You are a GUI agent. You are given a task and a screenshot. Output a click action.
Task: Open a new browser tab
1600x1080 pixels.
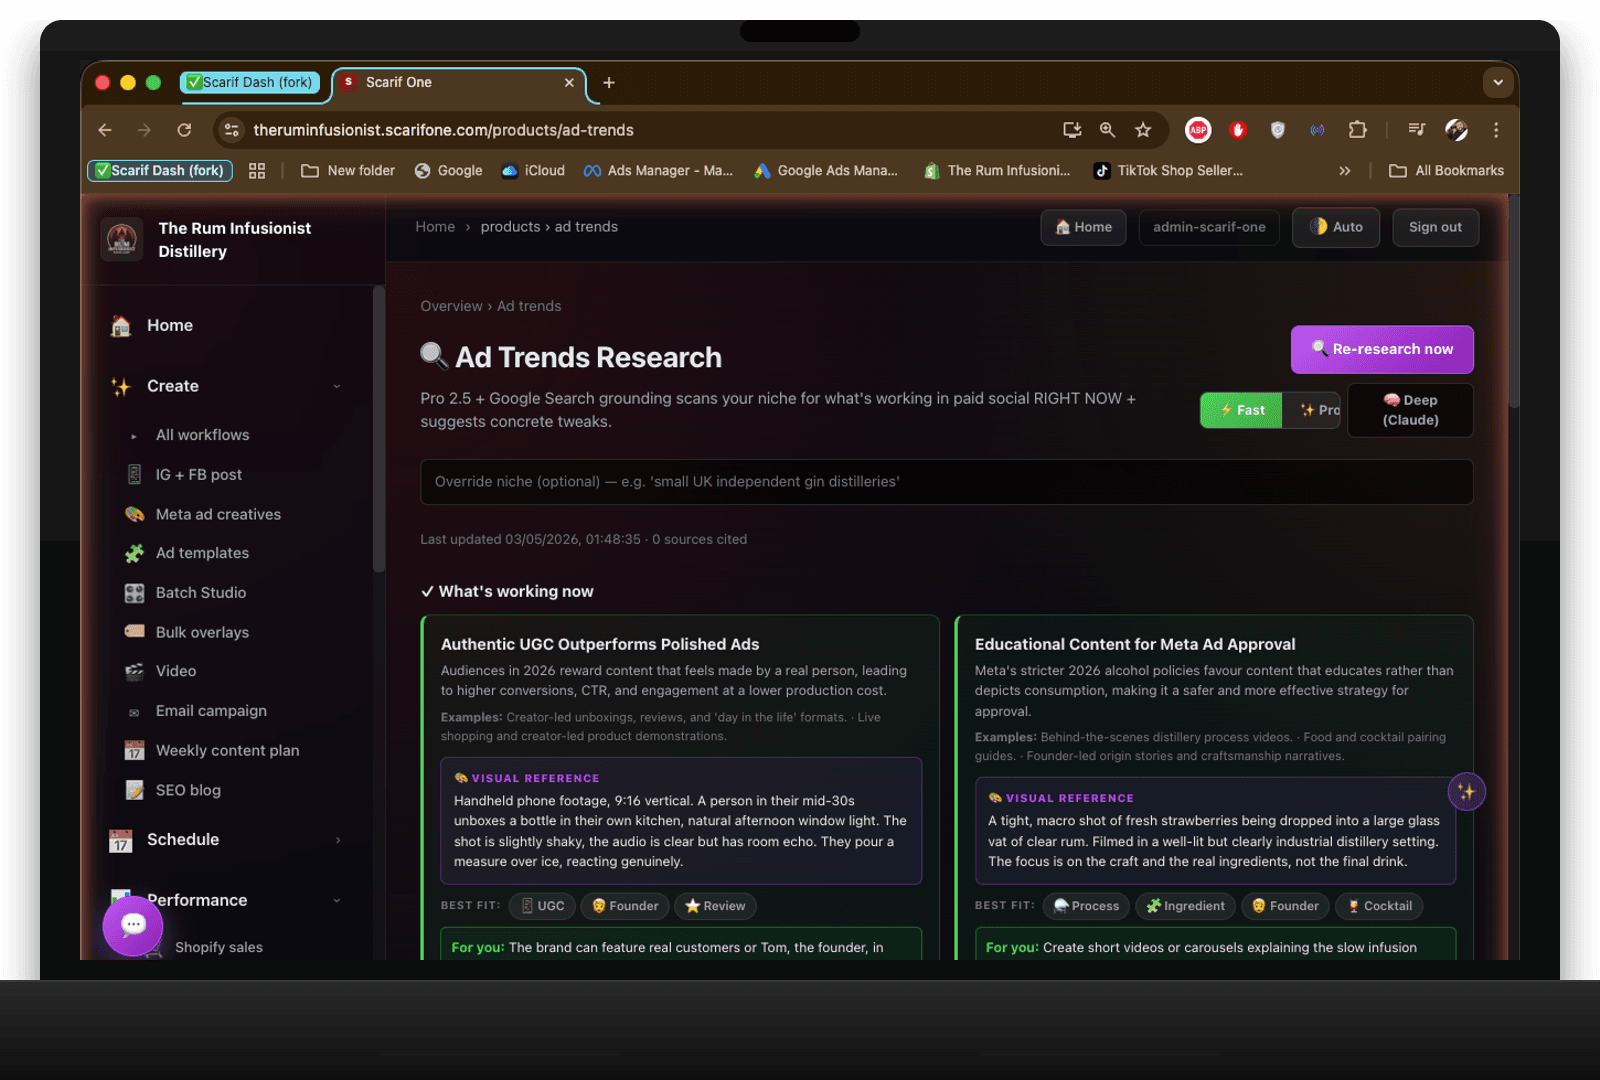click(609, 83)
